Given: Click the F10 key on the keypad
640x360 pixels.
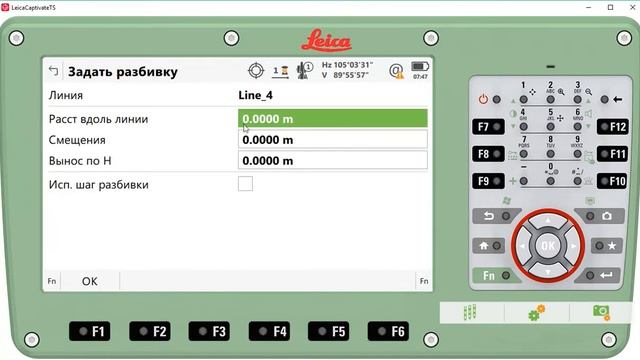Looking at the screenshot, I should [x=613, y=181].
